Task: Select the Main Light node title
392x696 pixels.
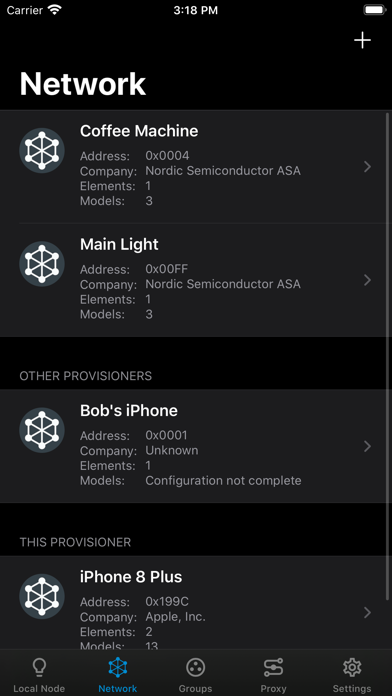Action: 119,244
